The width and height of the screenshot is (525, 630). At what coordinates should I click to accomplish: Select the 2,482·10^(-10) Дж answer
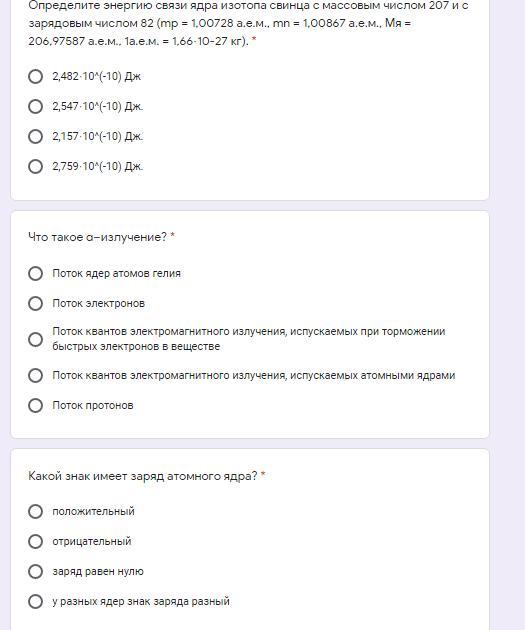(35, 76)
